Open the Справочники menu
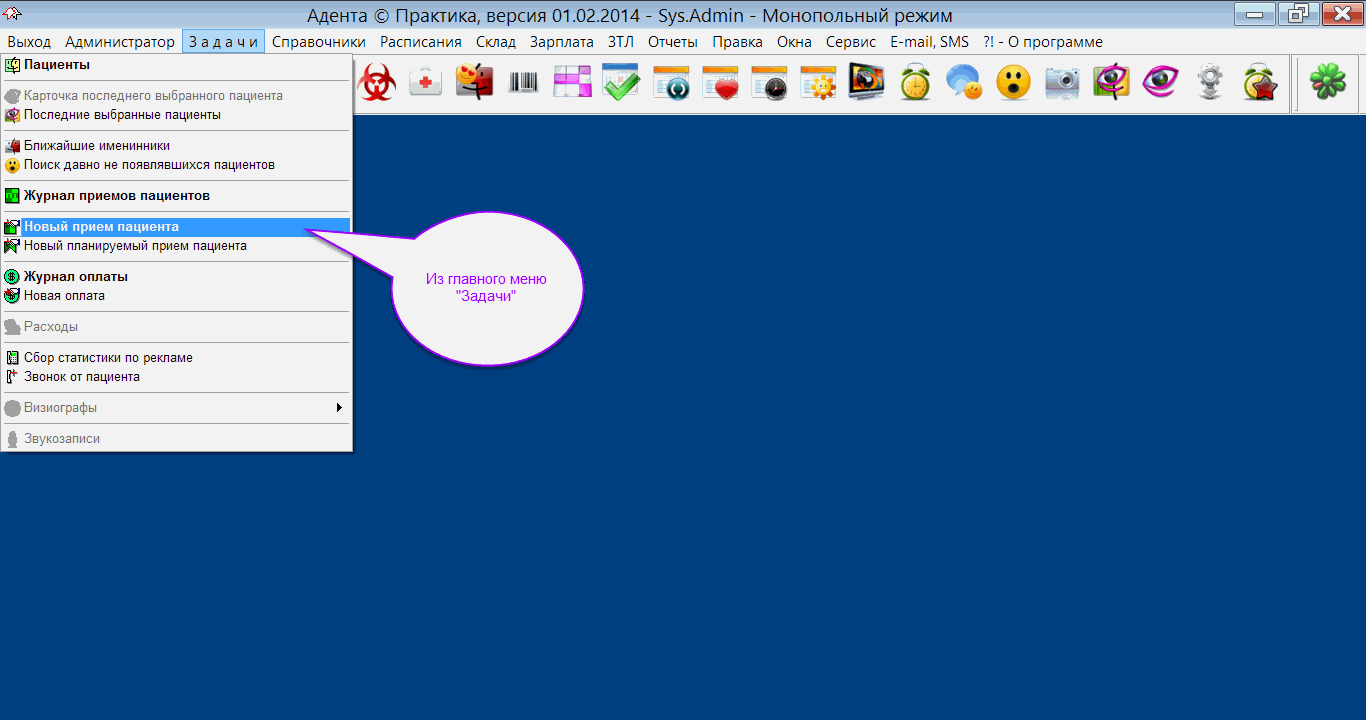Viewport: 1366px width, 720px height. click(318, 42)
